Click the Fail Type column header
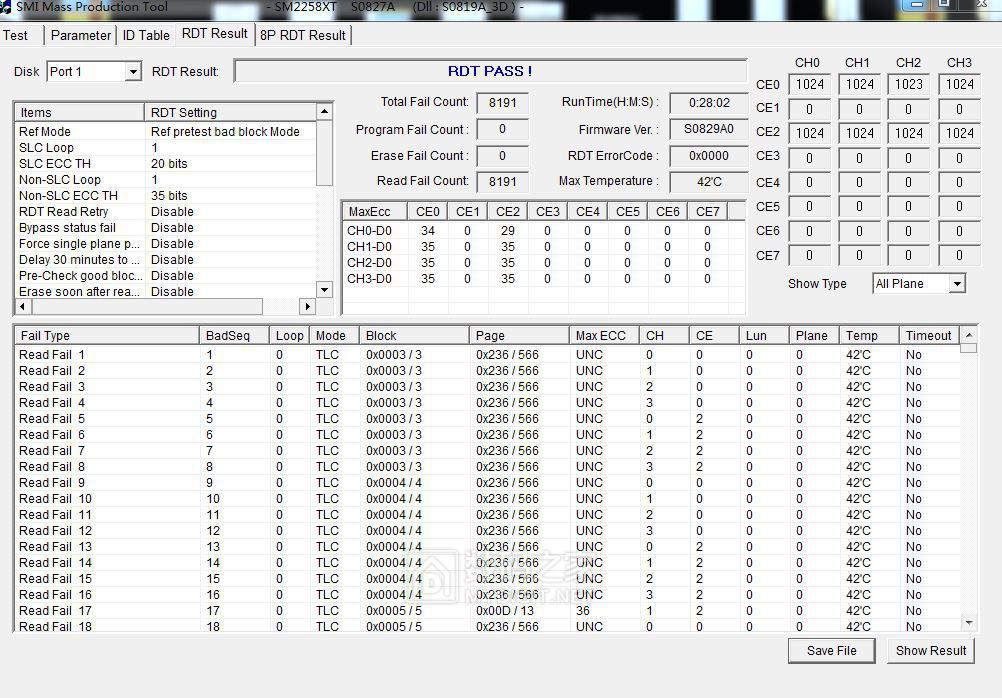 (106, 336)
